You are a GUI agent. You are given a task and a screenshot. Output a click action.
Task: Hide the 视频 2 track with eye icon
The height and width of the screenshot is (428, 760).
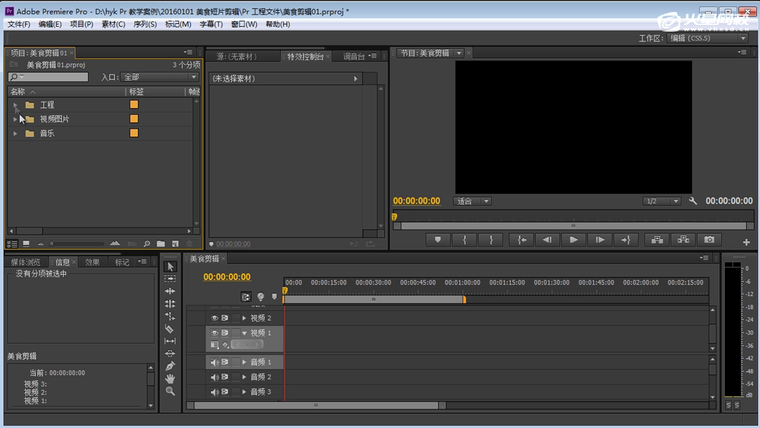coord(214,318)
